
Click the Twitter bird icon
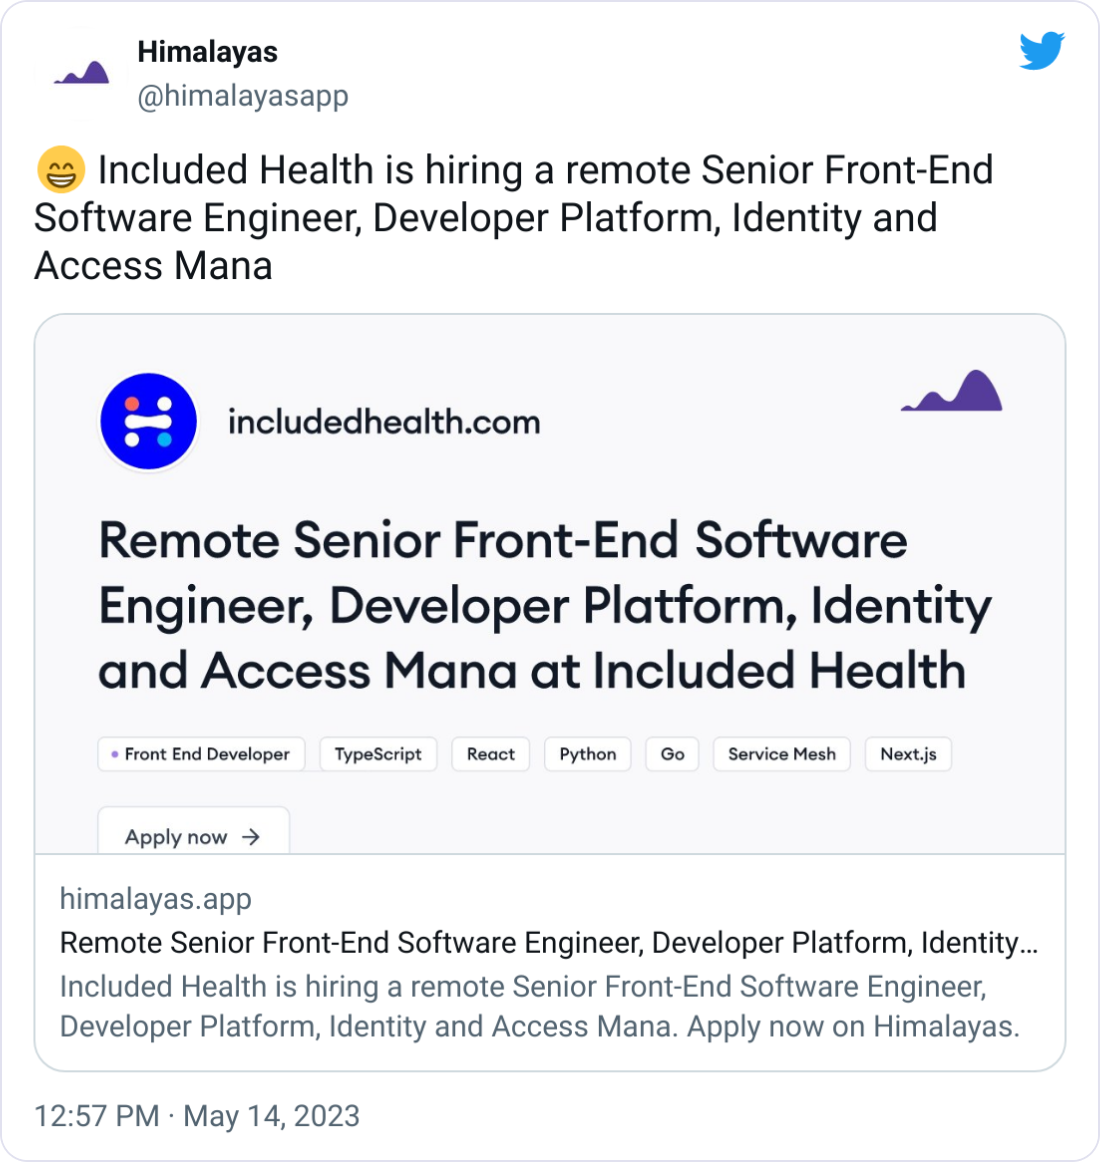coord(1043,52)
